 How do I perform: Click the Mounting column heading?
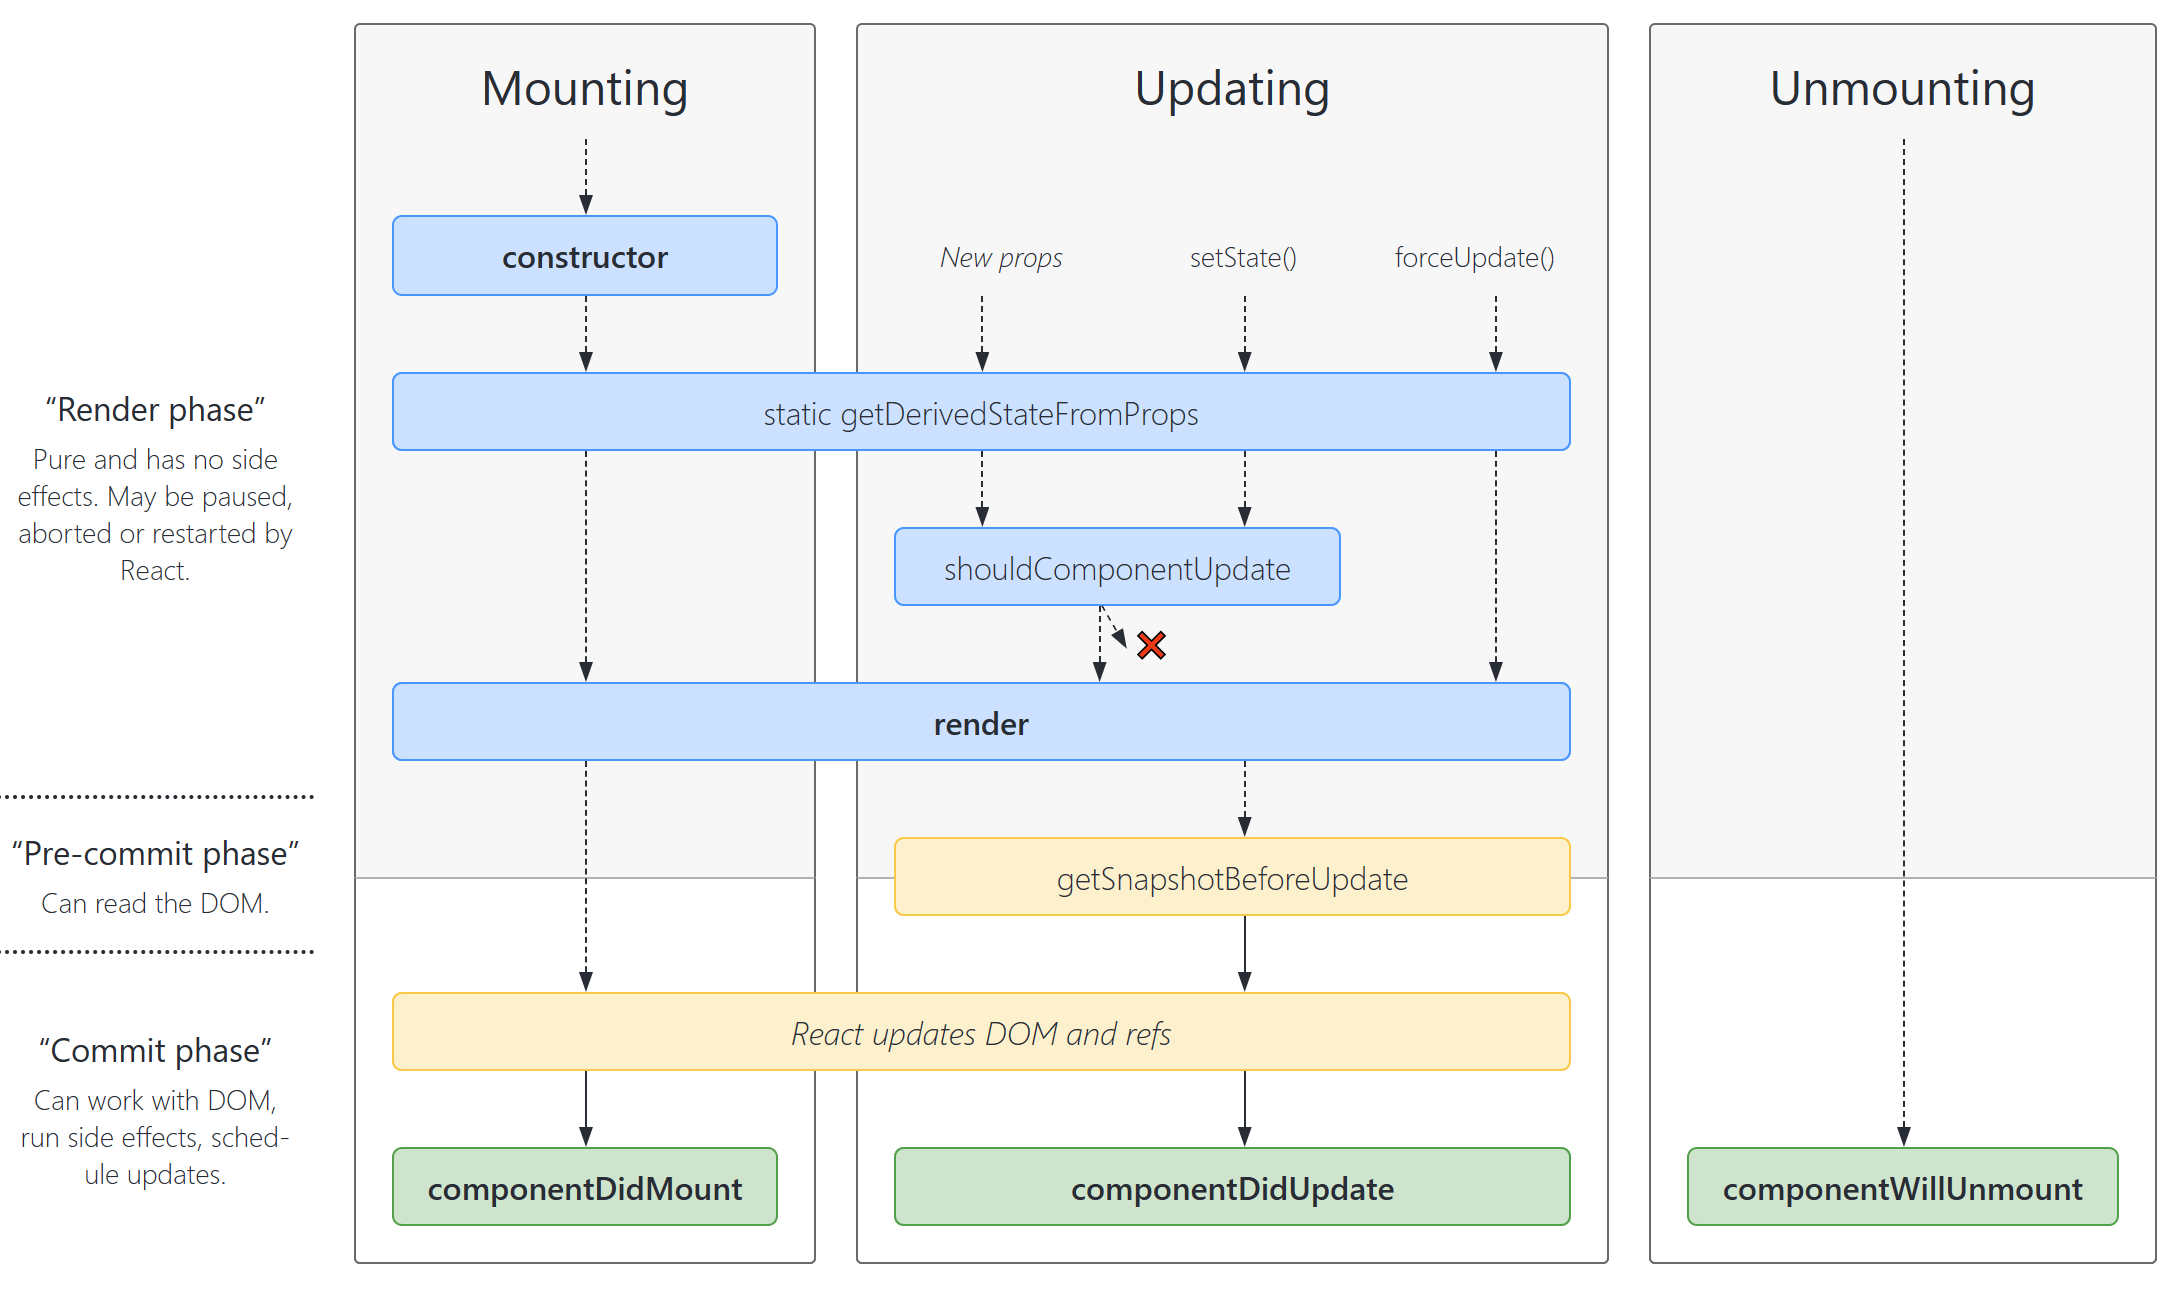[584, 89]
